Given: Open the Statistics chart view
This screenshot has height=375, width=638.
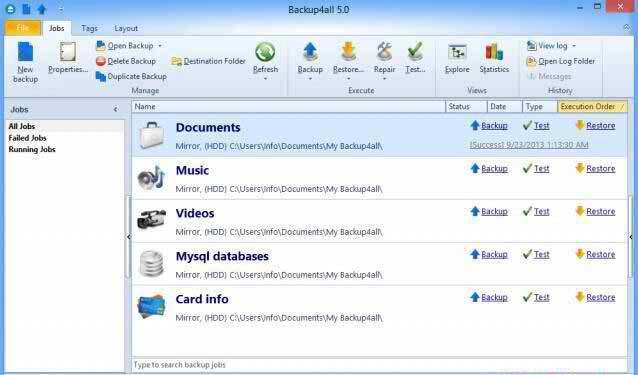Looking at the screenshot, I should pos(494,58).
